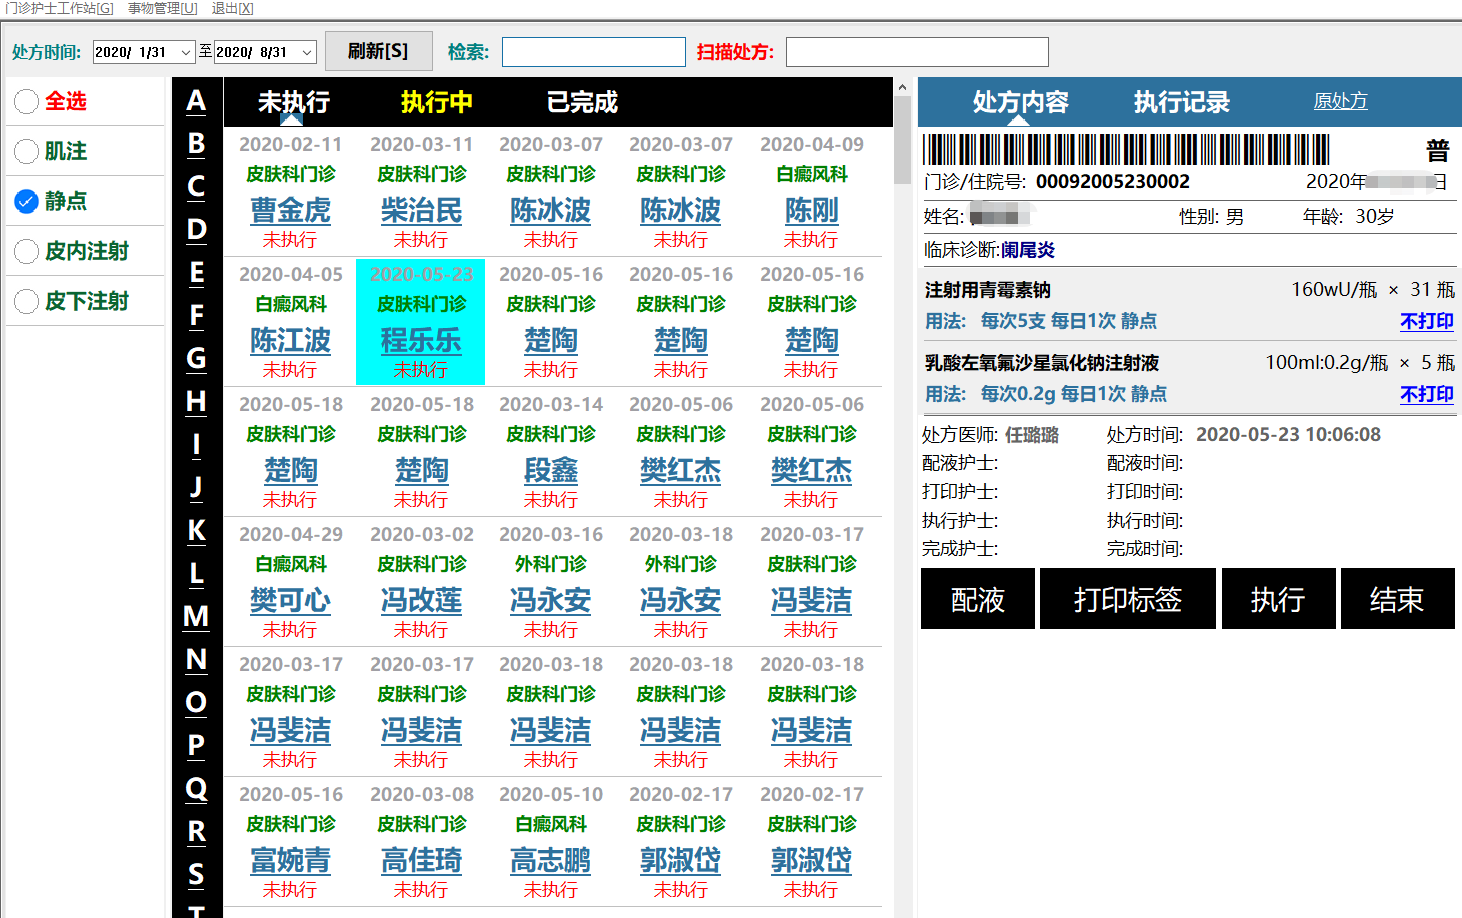Open the 原处方 link
This screenshot has height=918, width=1462.
(1340, 101)
